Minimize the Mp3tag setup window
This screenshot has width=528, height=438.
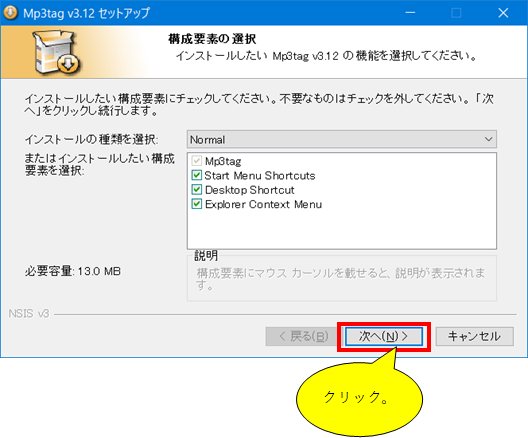(x=410, y=13)
